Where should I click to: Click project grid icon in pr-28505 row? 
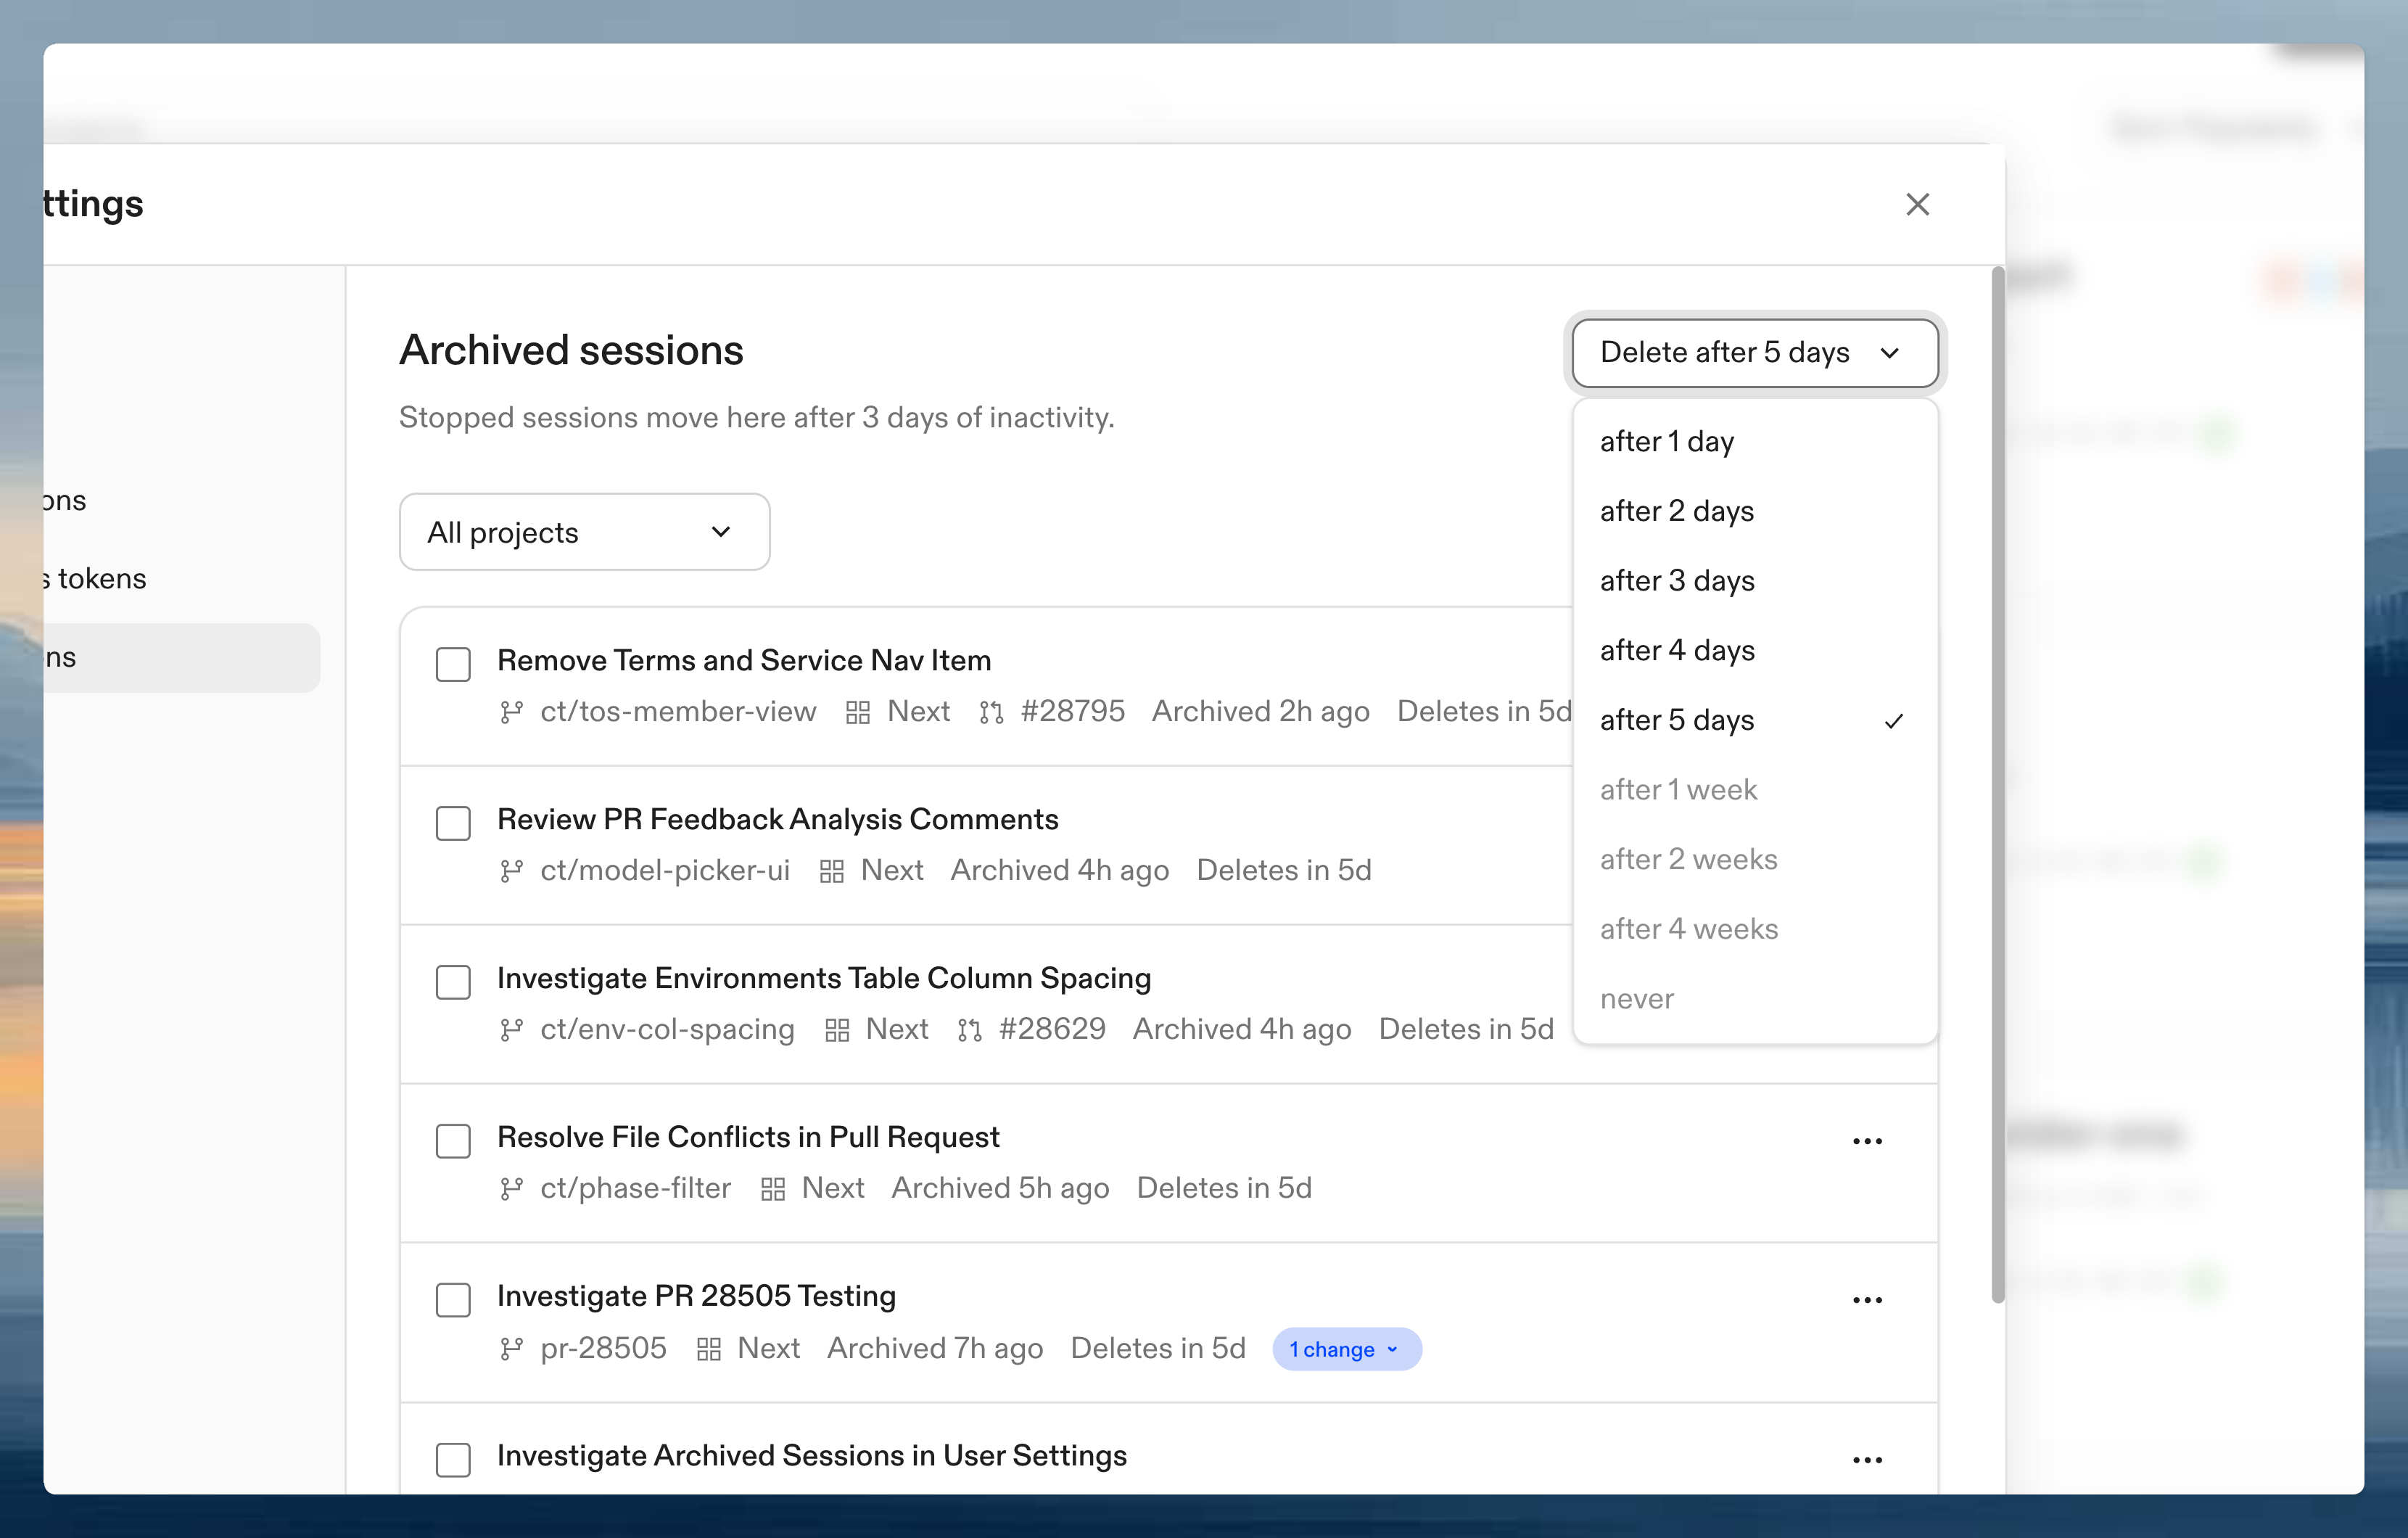point(708,1350)
